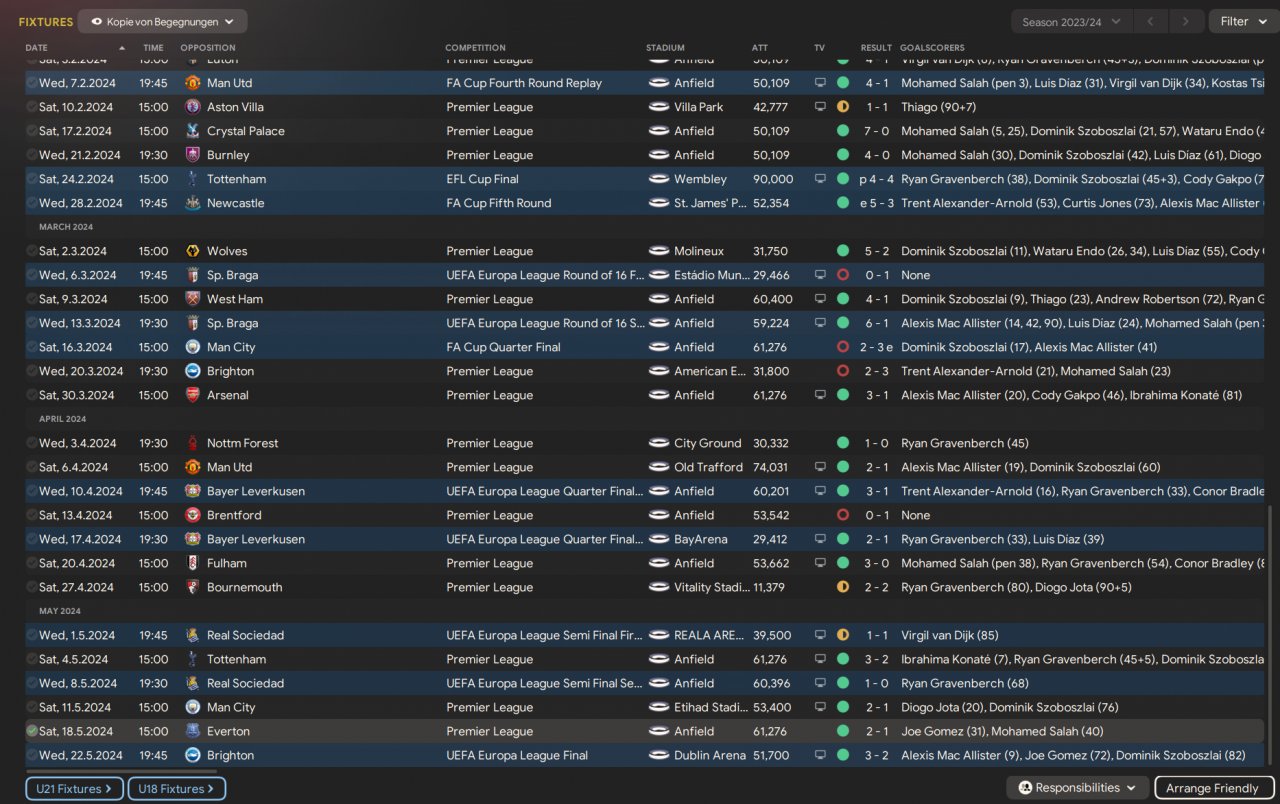
Task: Tick the selection circle for Crystal Palace fixture
Action: click(32, 131)
